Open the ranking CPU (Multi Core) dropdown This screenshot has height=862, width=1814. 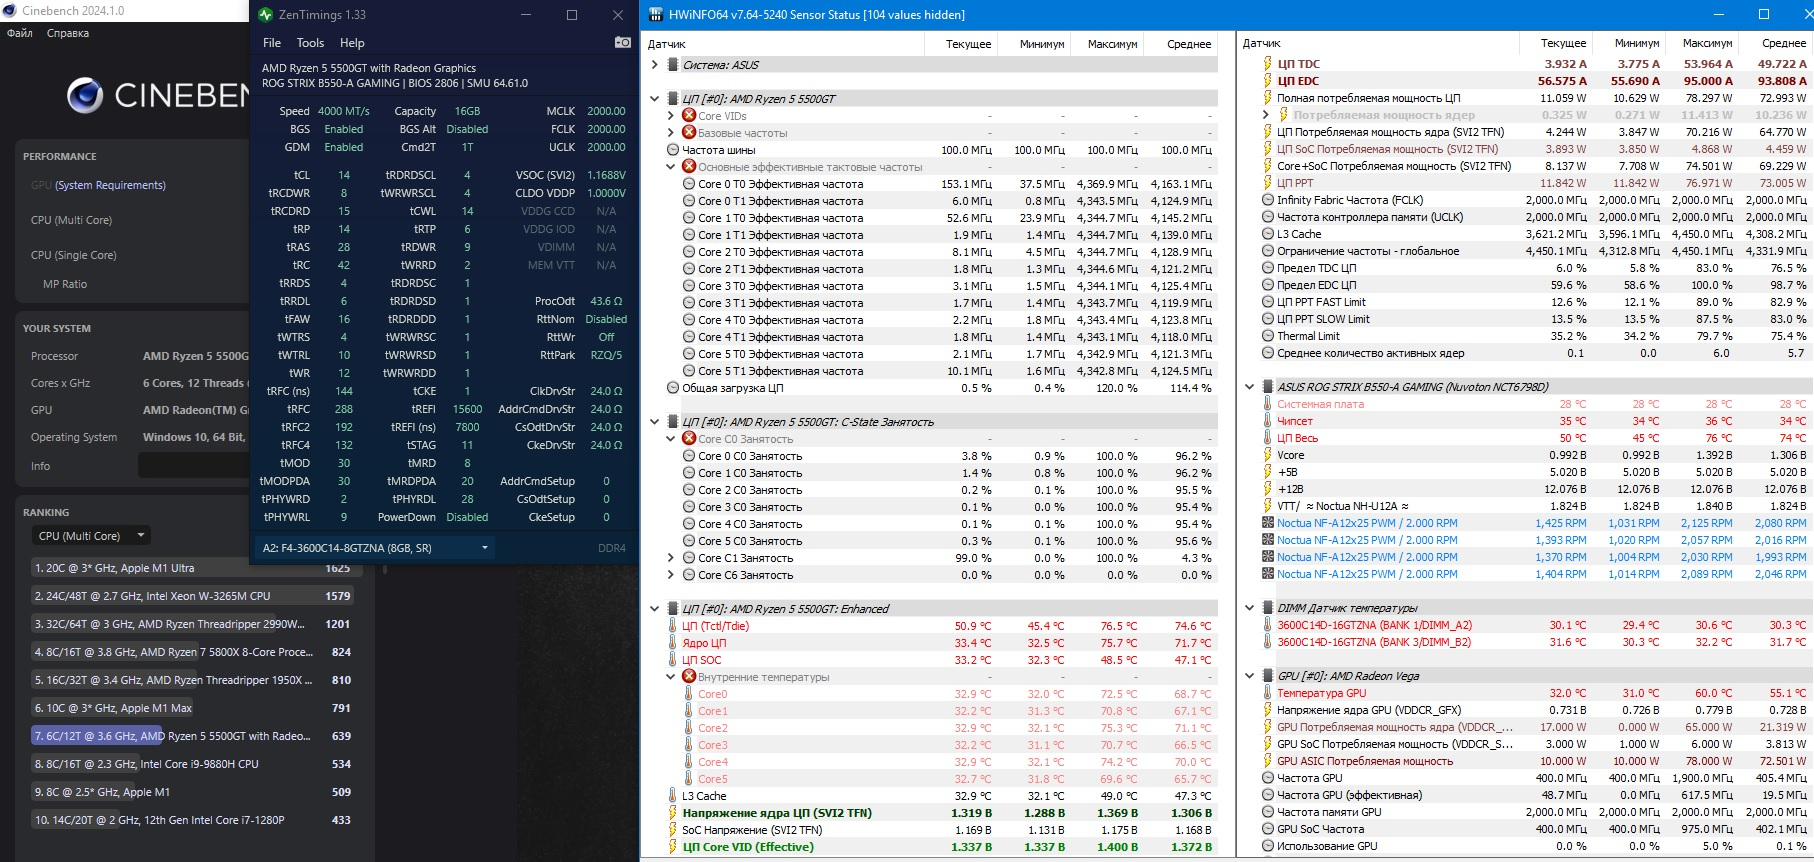[x=92, y=536]
